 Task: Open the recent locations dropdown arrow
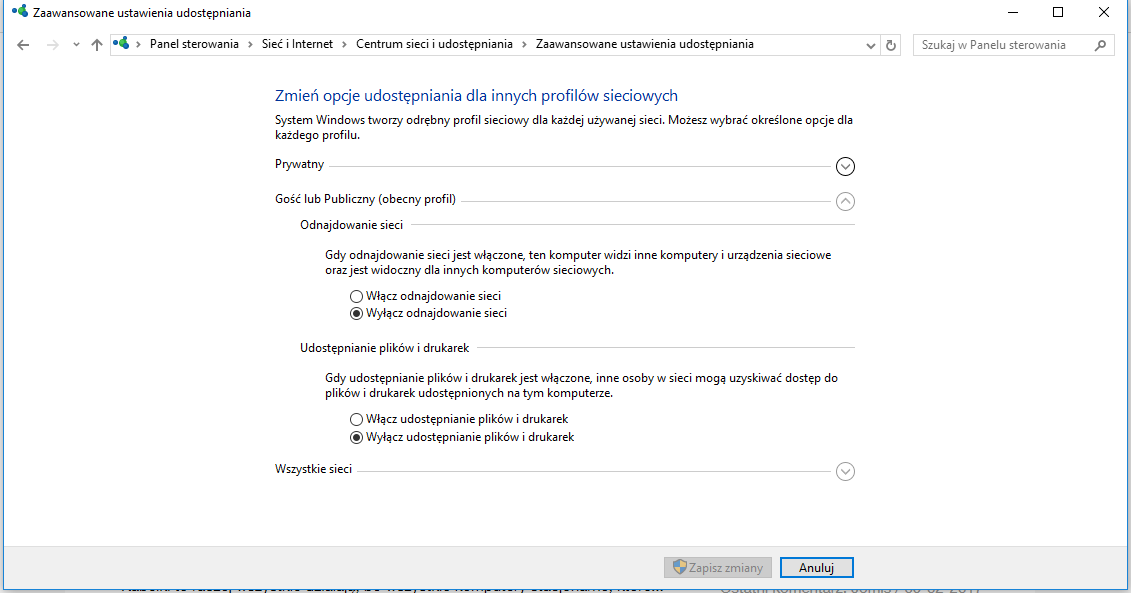76,45
